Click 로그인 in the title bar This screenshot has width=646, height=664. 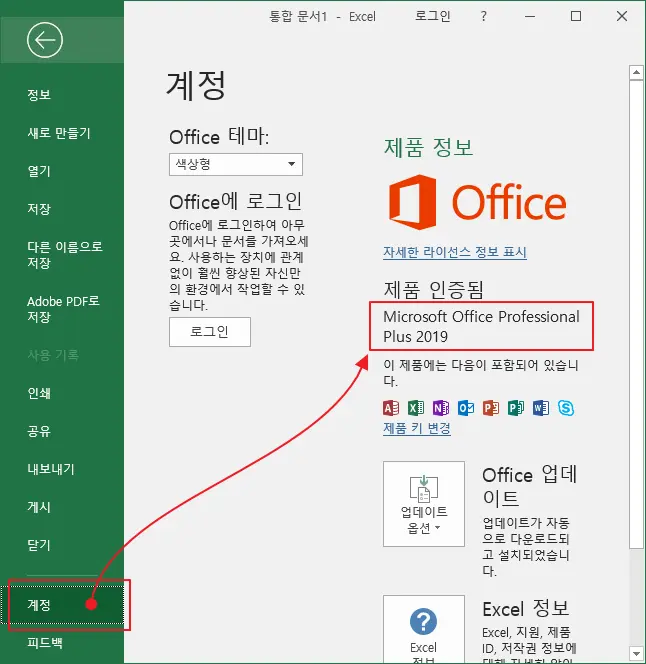point(432,16)
